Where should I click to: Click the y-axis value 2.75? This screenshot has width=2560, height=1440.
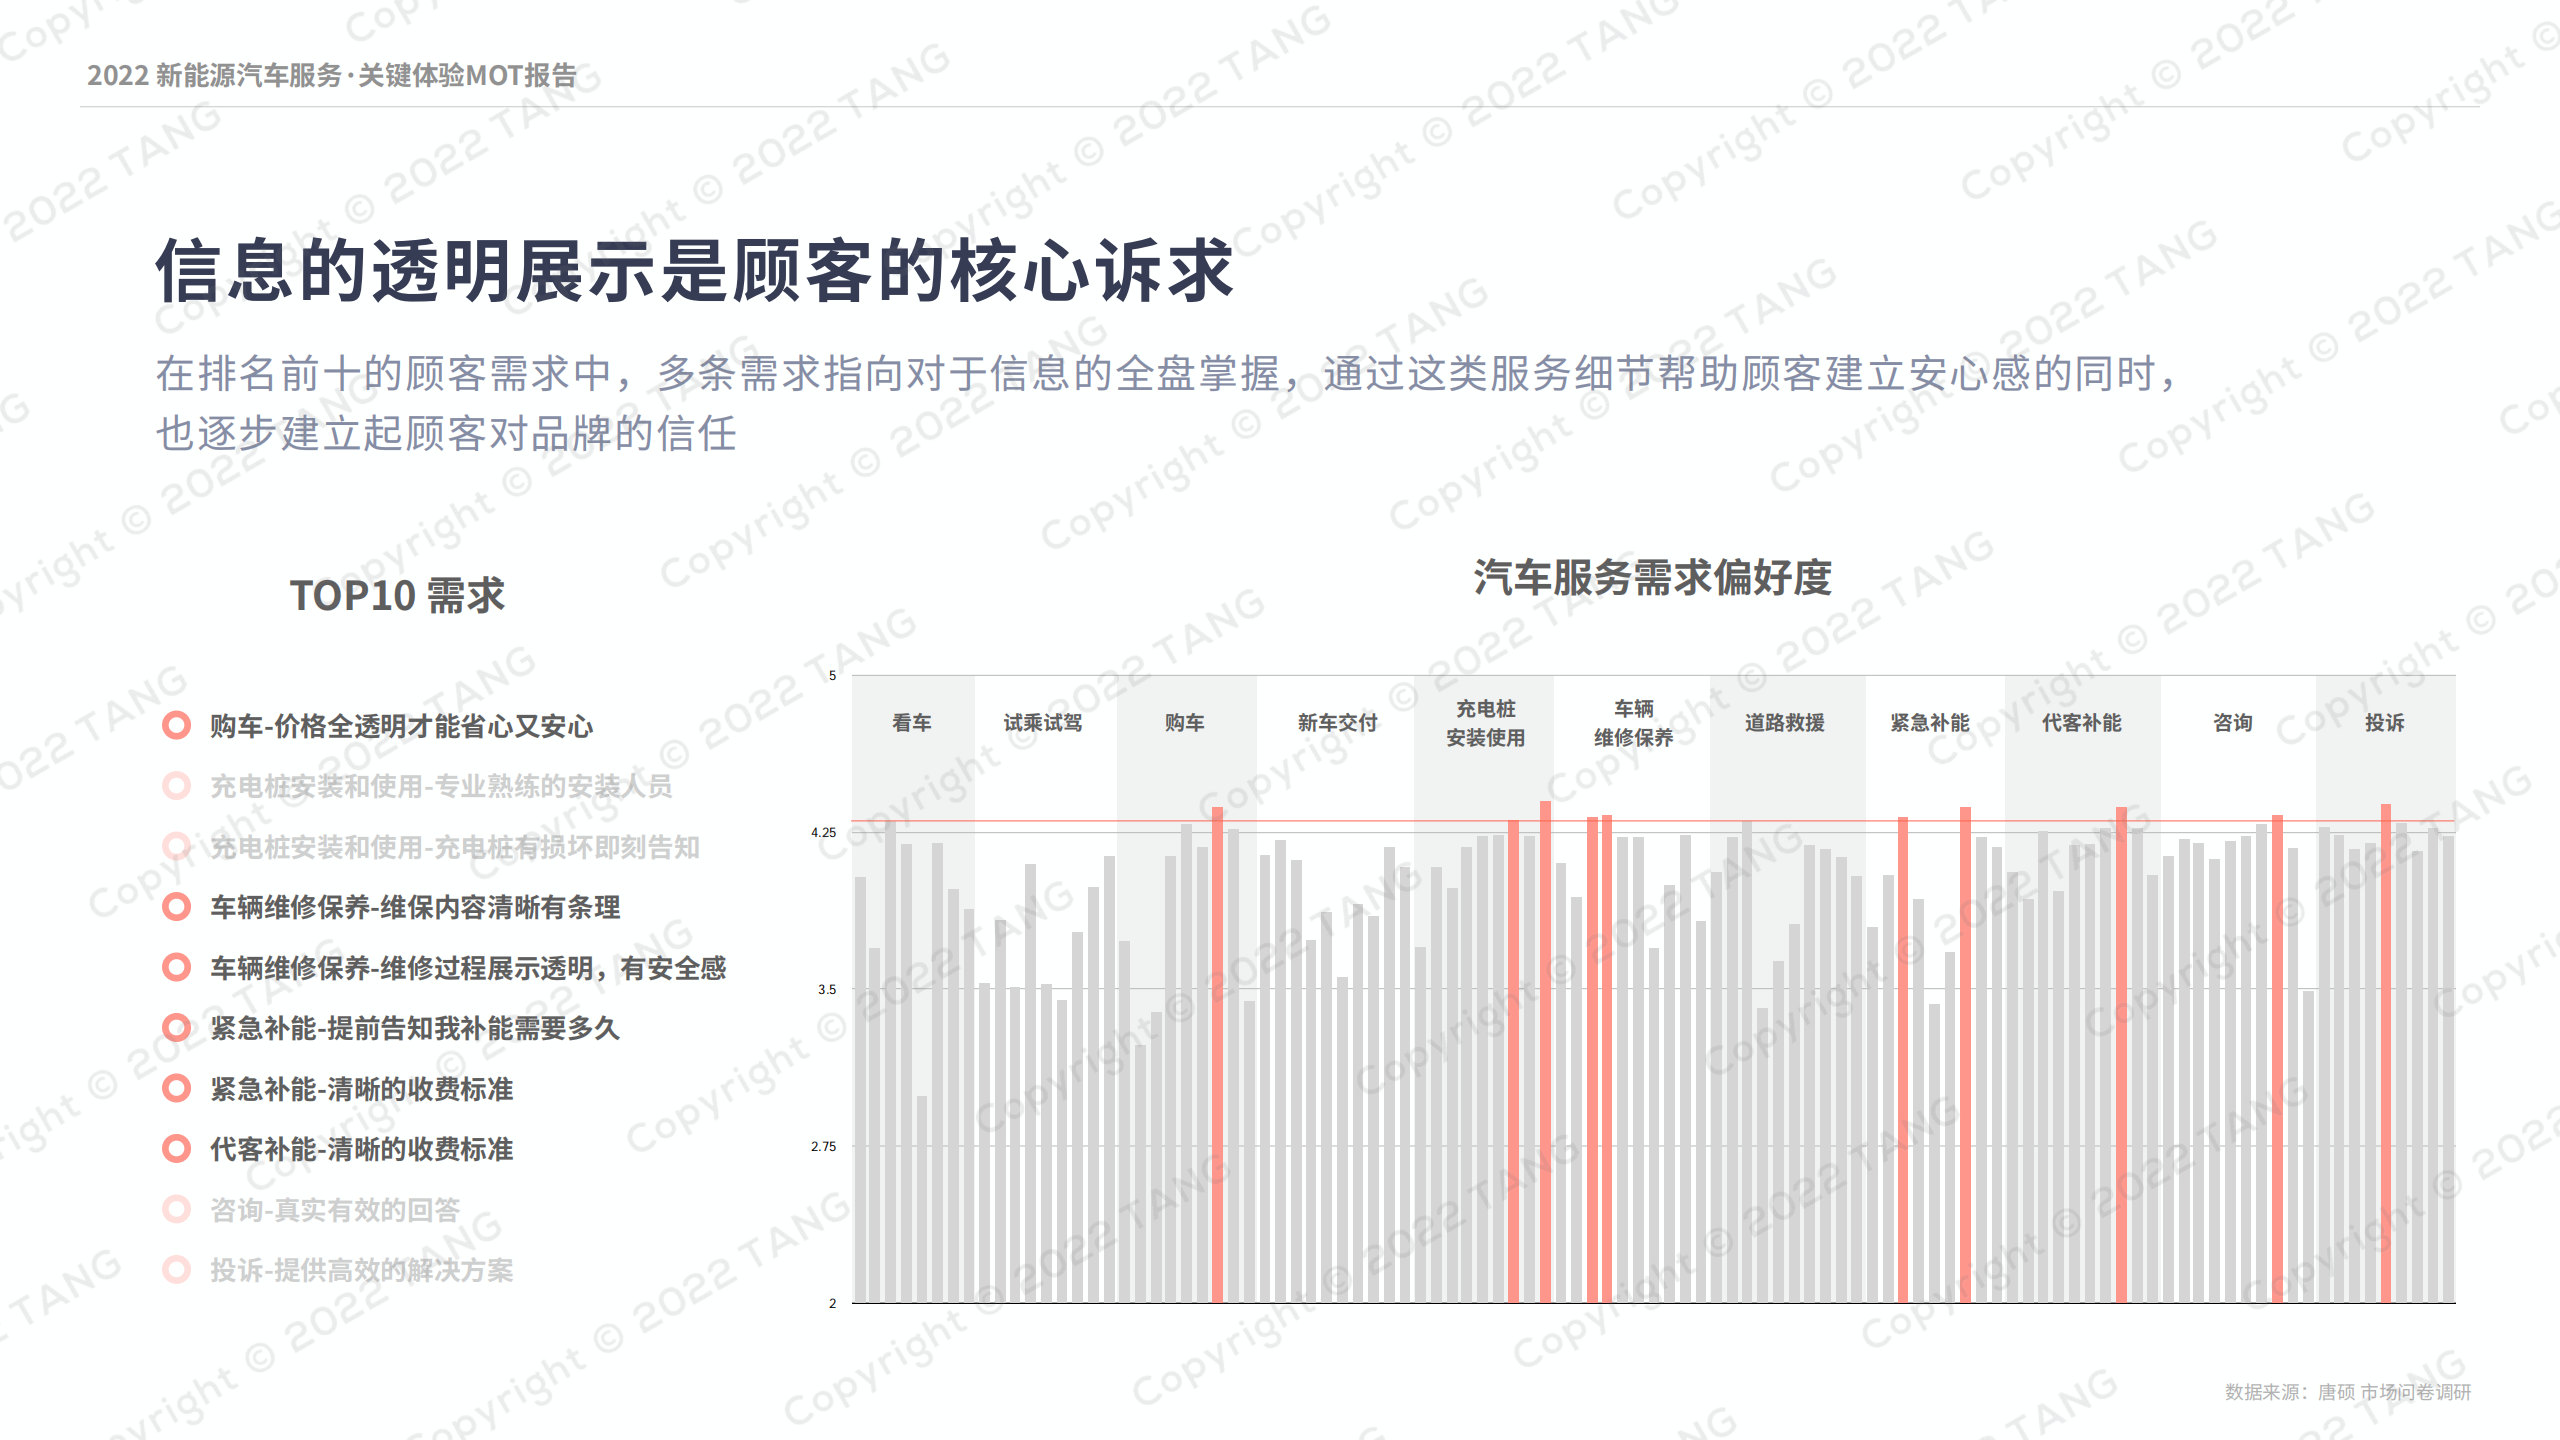(823, 1146)
